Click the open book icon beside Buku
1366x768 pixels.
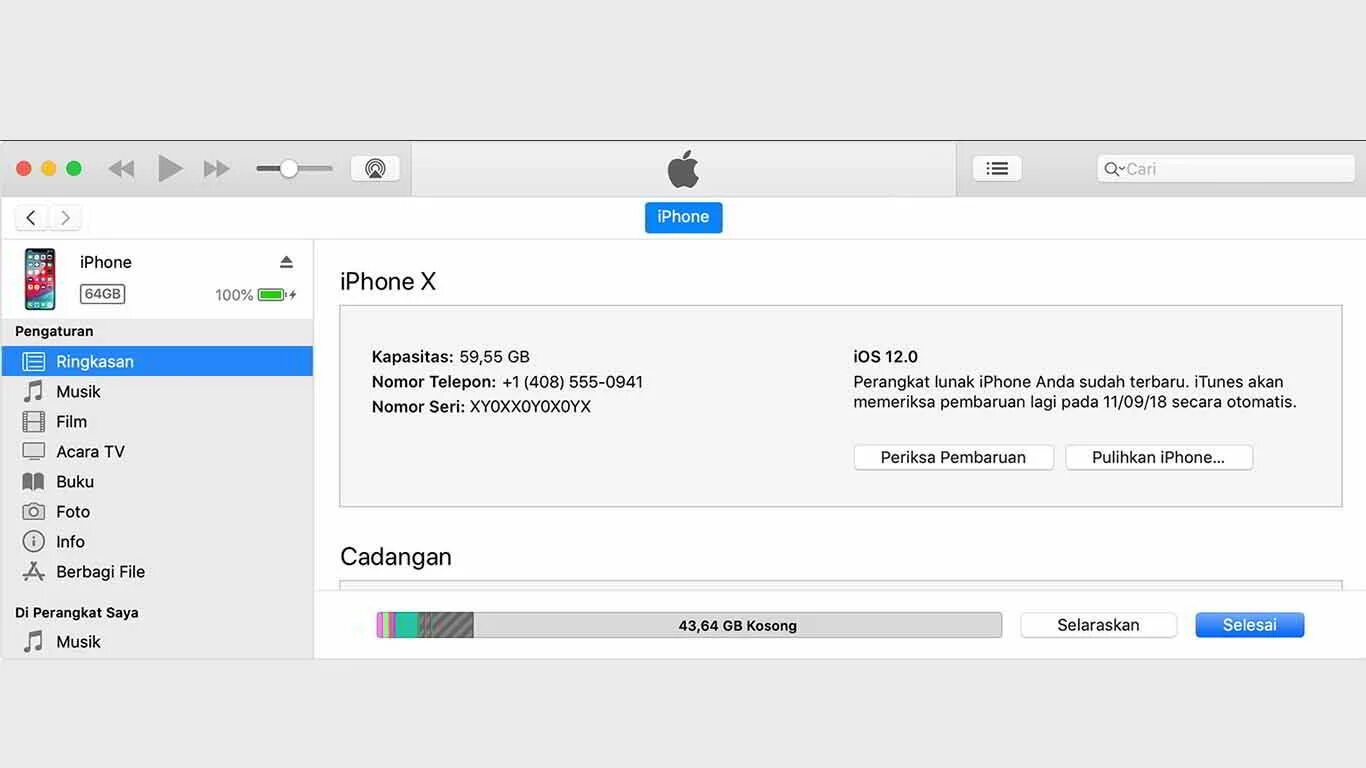tap(34, 481)
